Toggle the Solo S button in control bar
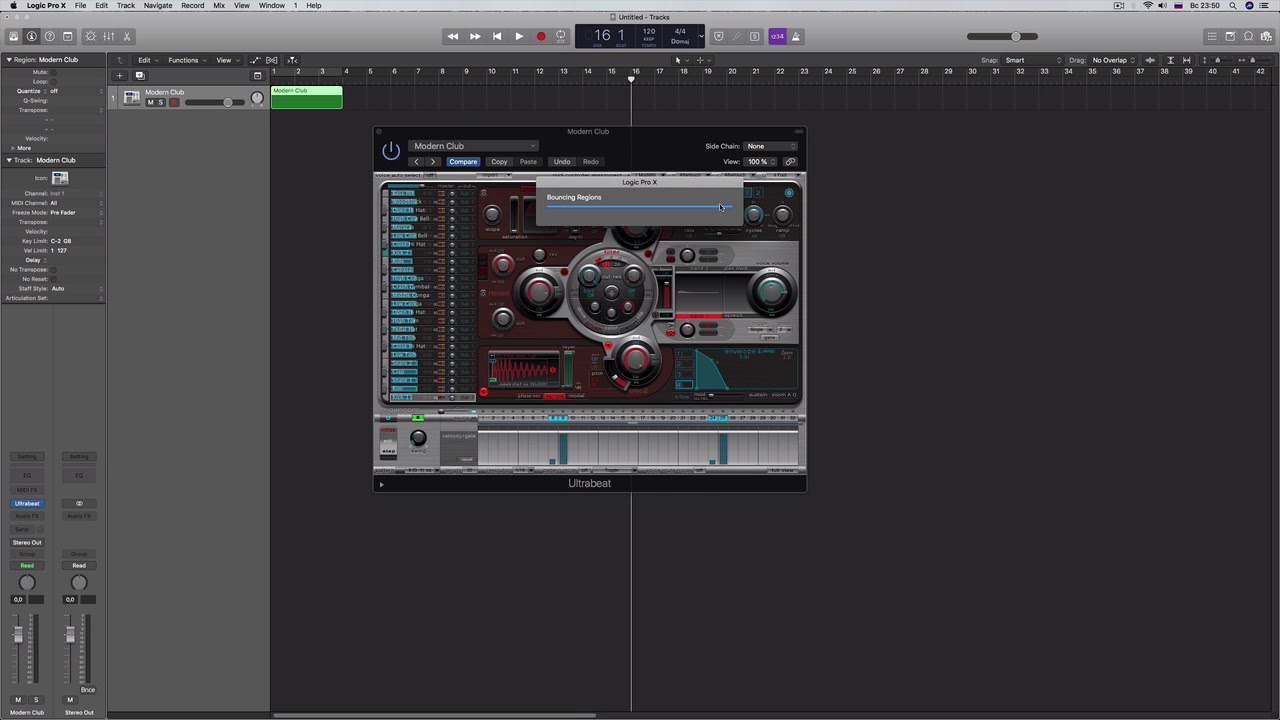 755,37
